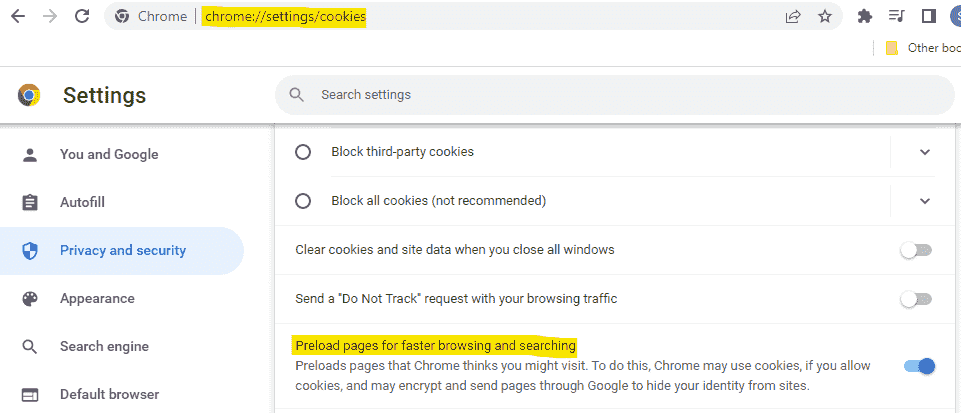Open the media control icon in toolbar
The width and height of the screenshot is (961, 413).
[897, 16]
